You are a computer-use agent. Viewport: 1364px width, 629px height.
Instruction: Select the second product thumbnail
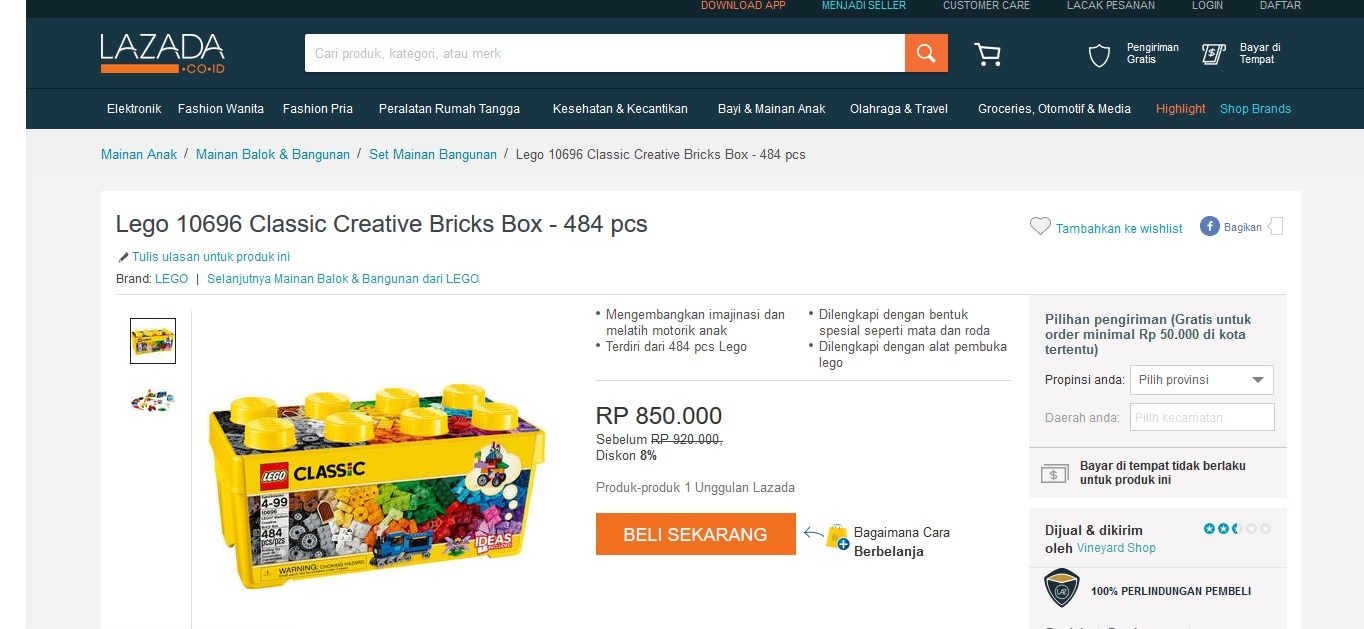pyautogui.click(x=153, y=401)
